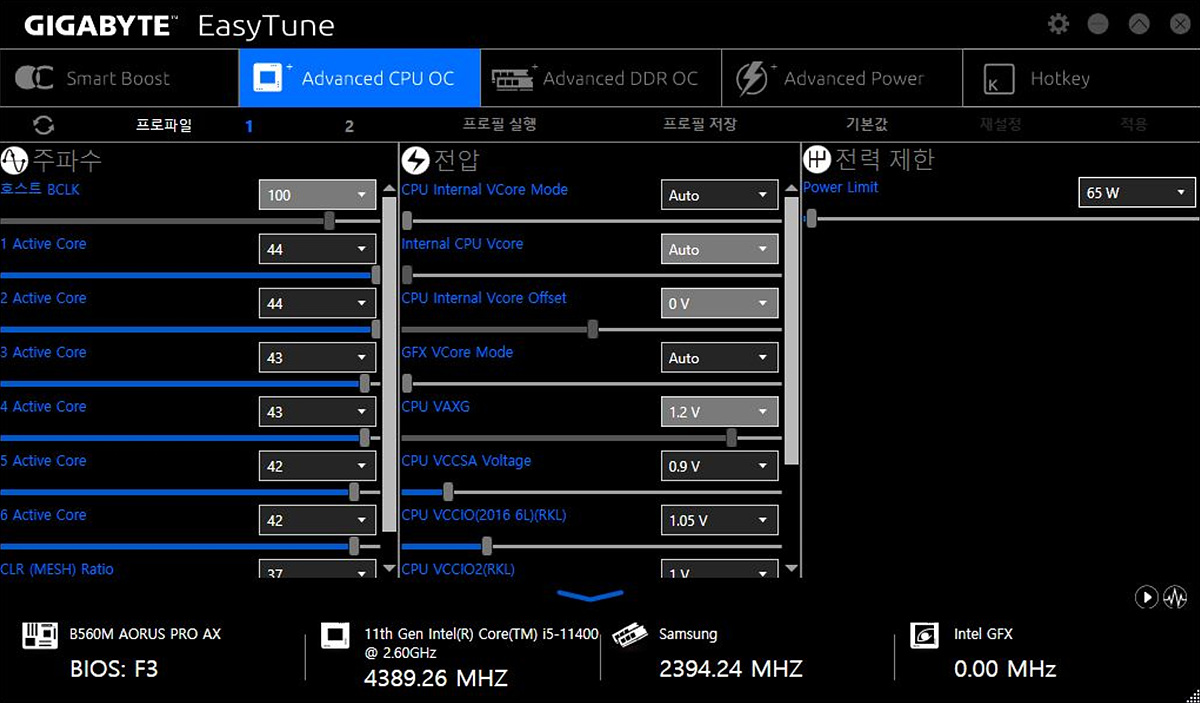Image resolution: width=1200 pixels, height=703 pixels.
Task: Select profile 1
Action: click(x=249, y=126)
